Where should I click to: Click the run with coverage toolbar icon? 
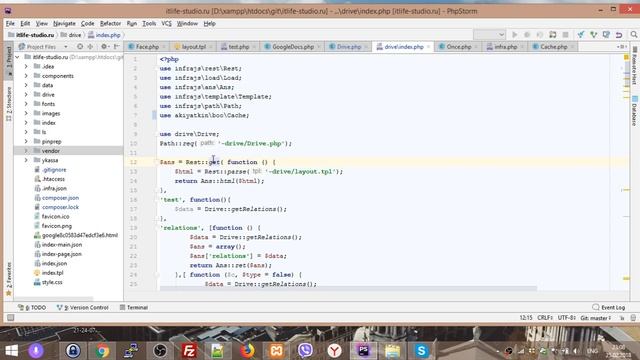(540, 35)
